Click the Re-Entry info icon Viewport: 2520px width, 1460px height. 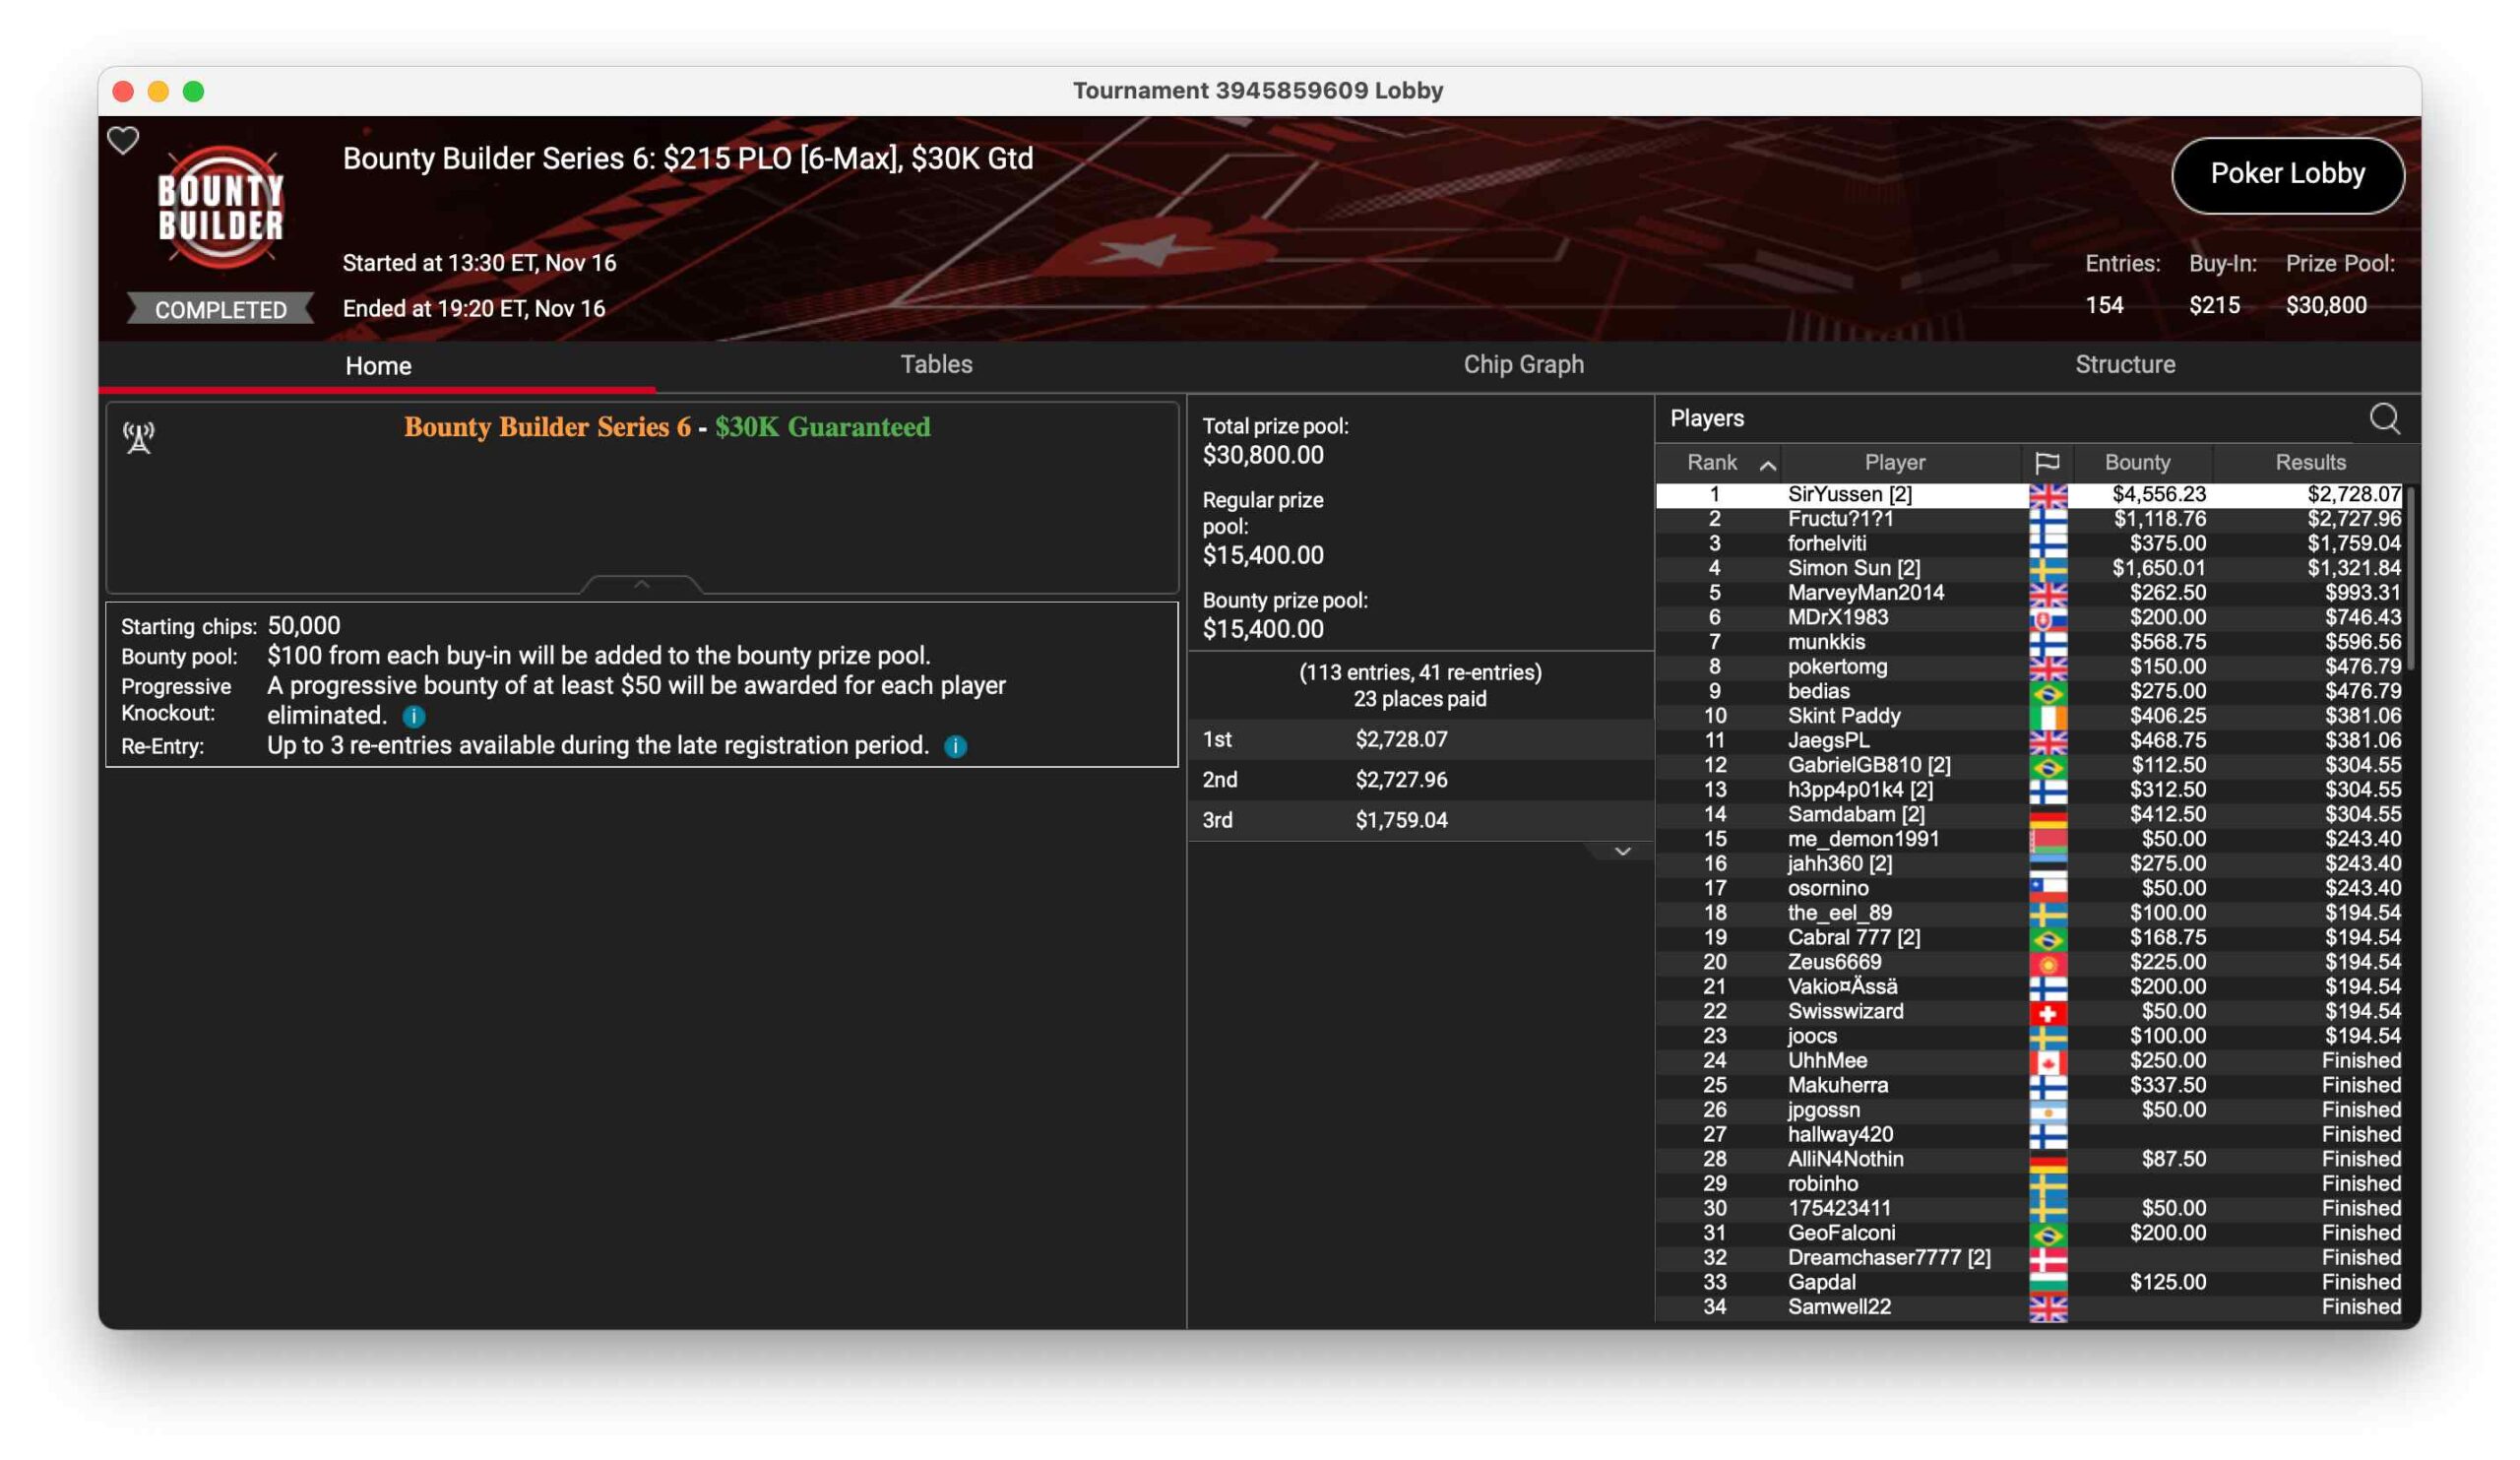(x=955, y=746)
